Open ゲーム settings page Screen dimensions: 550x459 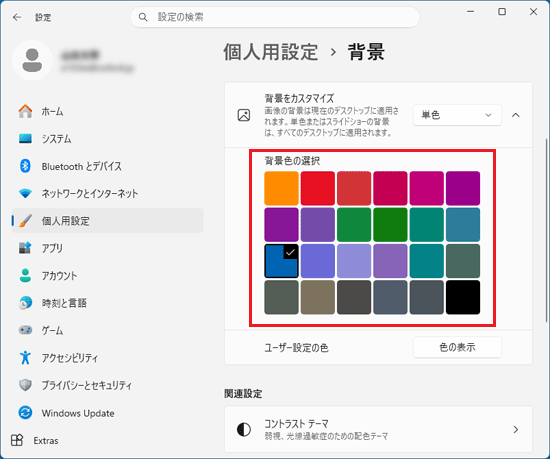point(107,330)
